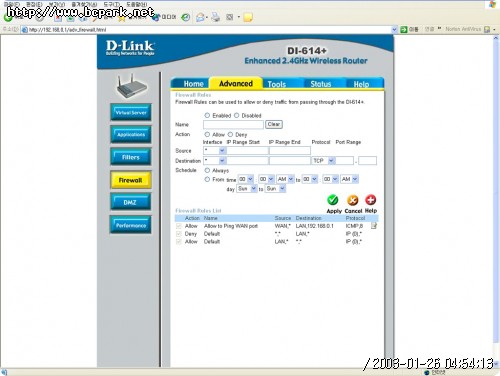Switch to the Advanced tab
This screenshot has height=376, width=500.
point(236,83)
